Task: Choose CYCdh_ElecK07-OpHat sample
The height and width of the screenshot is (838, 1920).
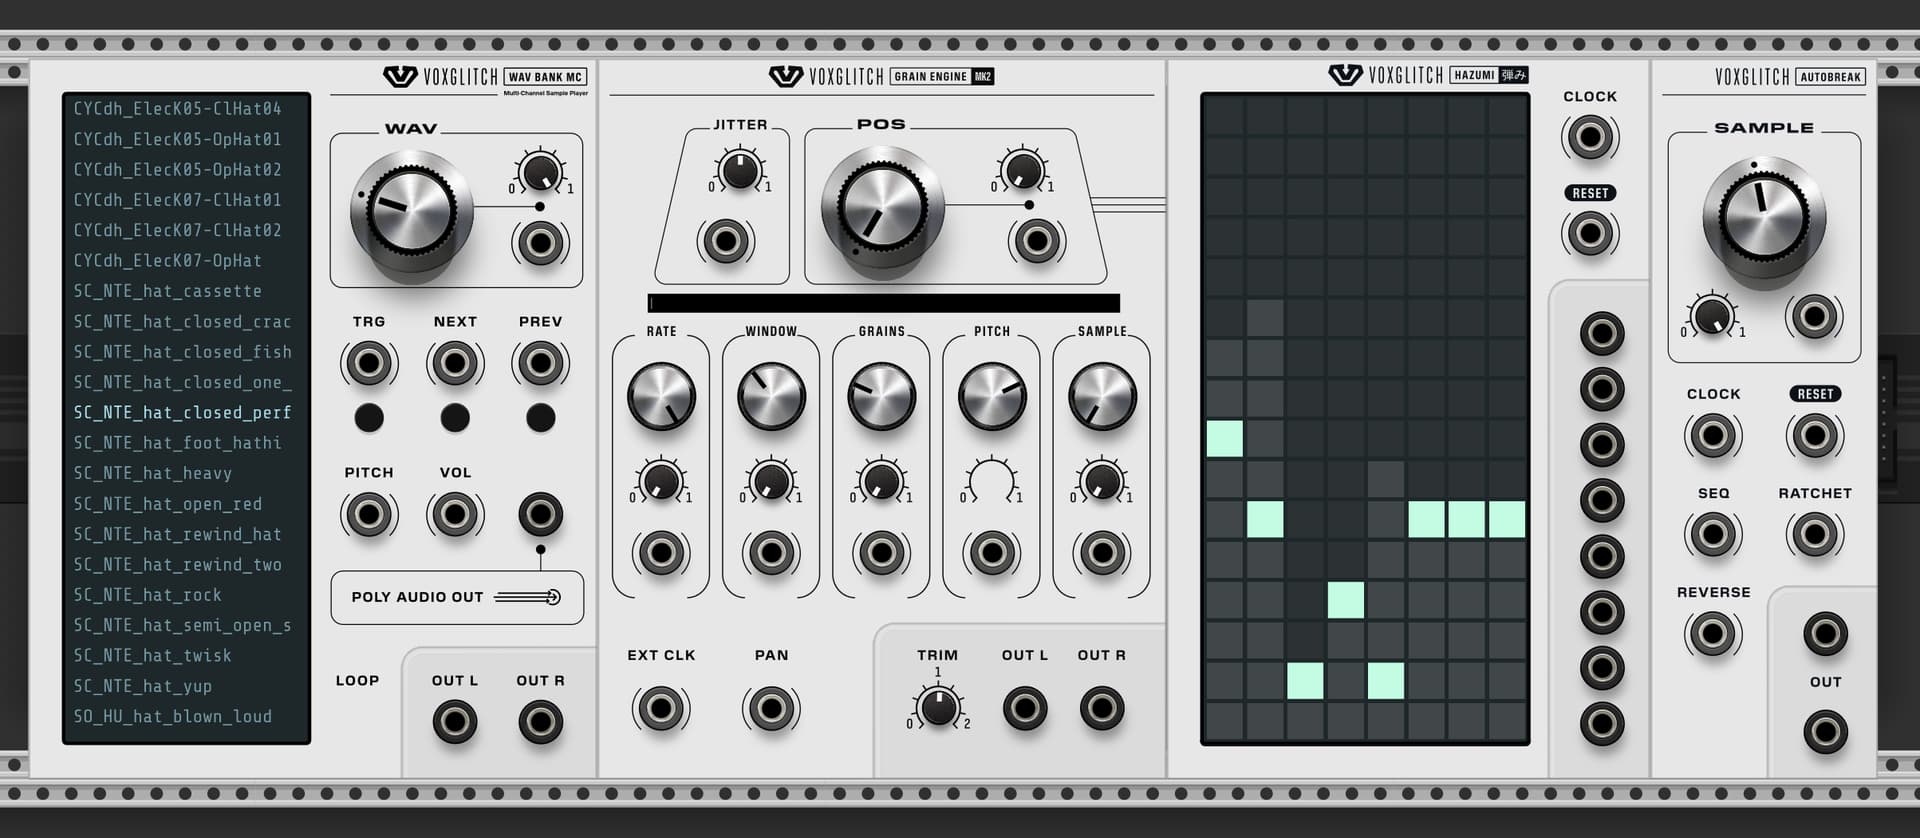Action: 167,260
